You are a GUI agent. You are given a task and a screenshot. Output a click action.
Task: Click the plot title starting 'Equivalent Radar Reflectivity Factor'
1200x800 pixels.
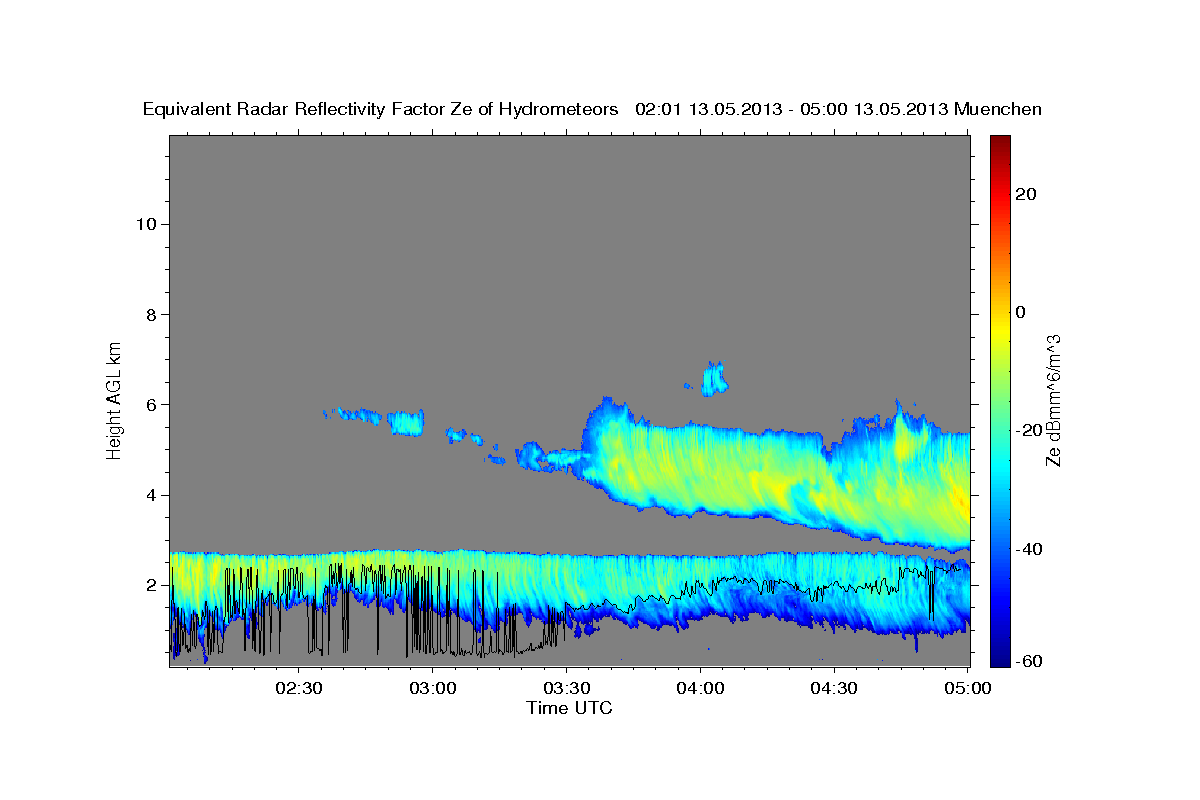click(593, 109)
